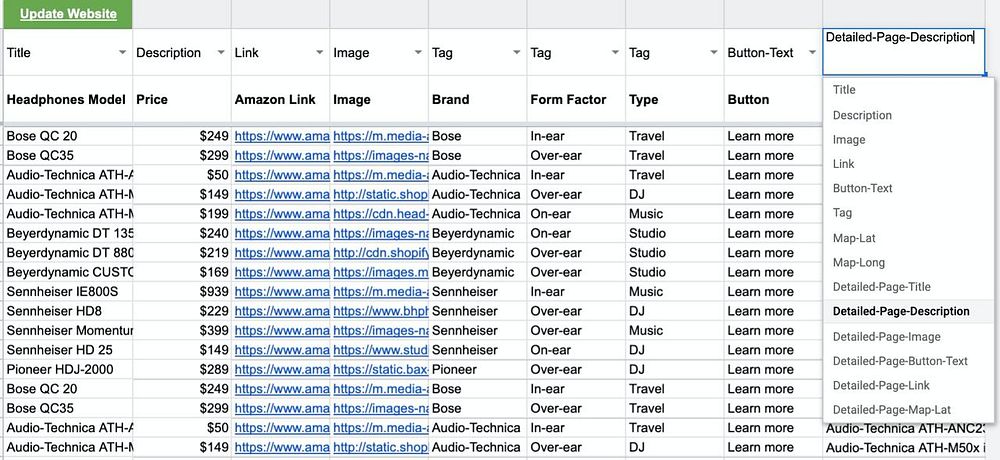Open Amazon link for Bose QC 20
Viewport: 1000px width, 460px height.
point(282,136)
